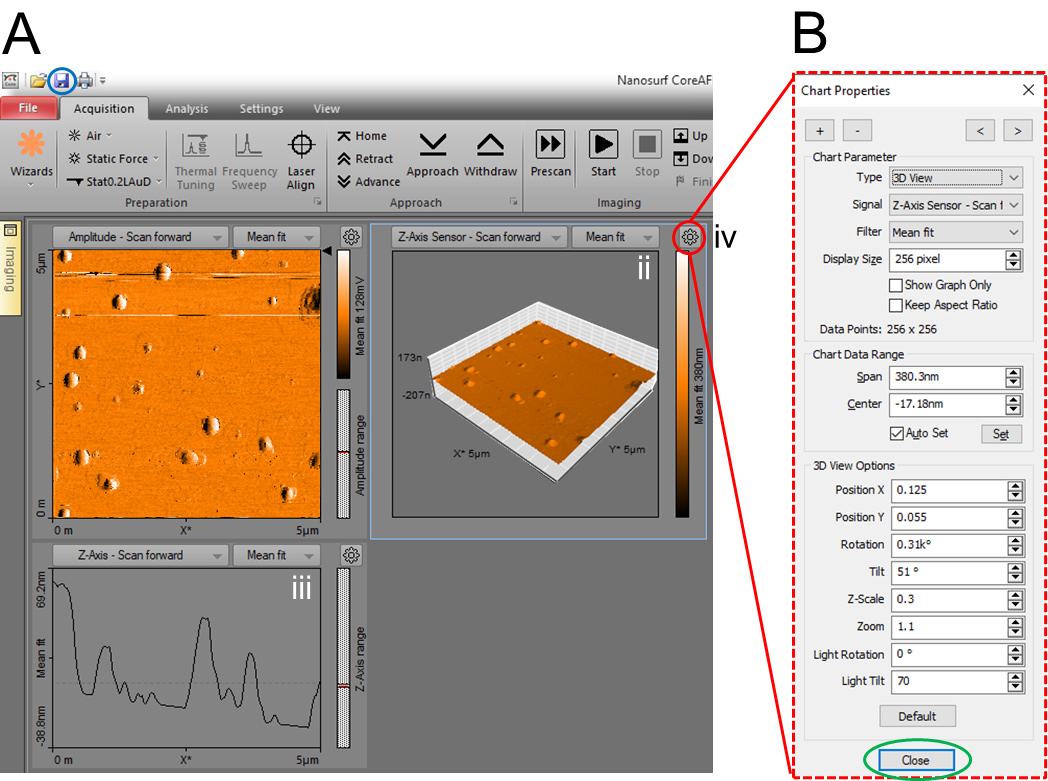Viewport: 1048px width, 781px height.
Task: Click the Amplitude range indicator bar
Action: coord(344,454)
